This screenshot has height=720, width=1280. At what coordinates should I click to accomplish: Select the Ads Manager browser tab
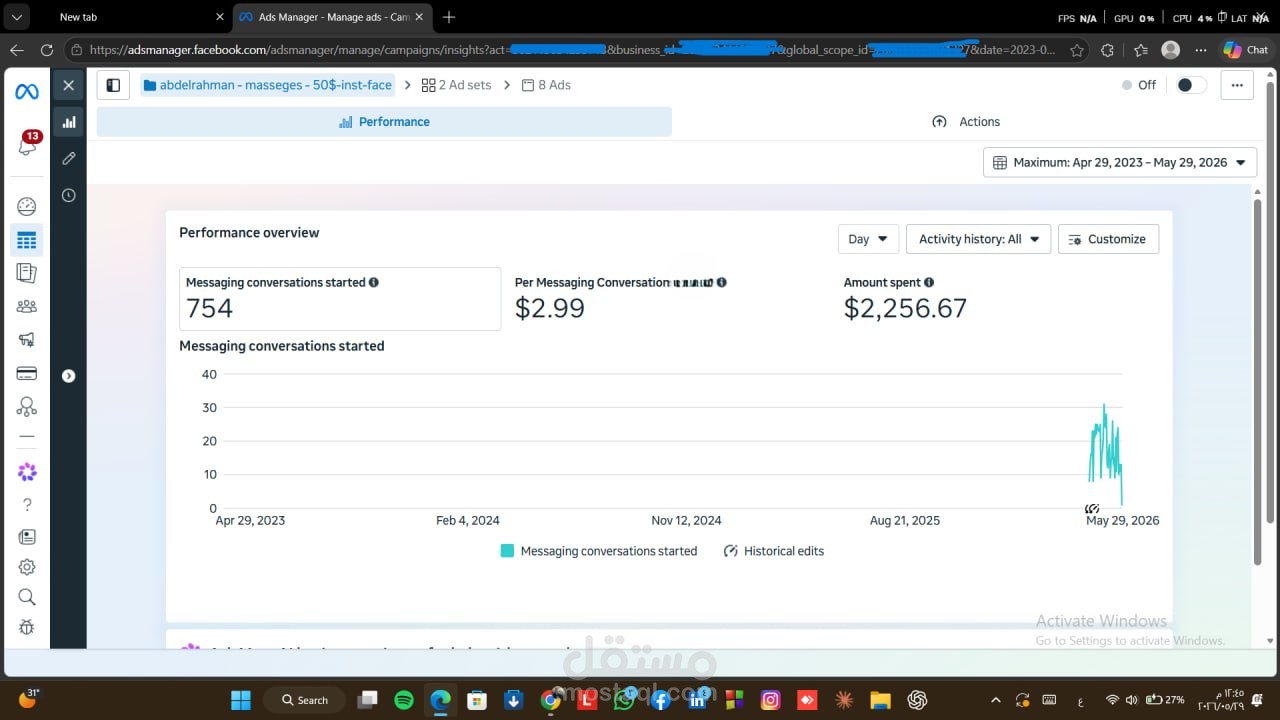point(332,17)
